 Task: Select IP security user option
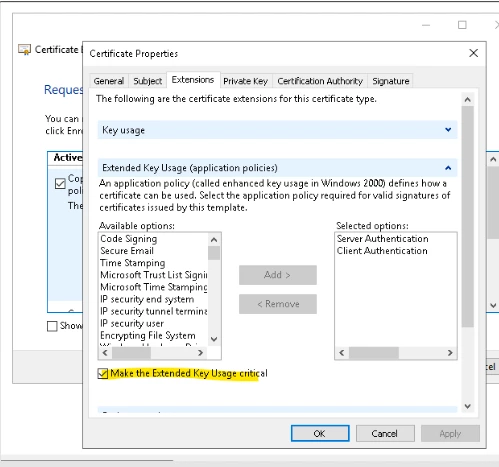pyautogui.click(x=132, y=323)
